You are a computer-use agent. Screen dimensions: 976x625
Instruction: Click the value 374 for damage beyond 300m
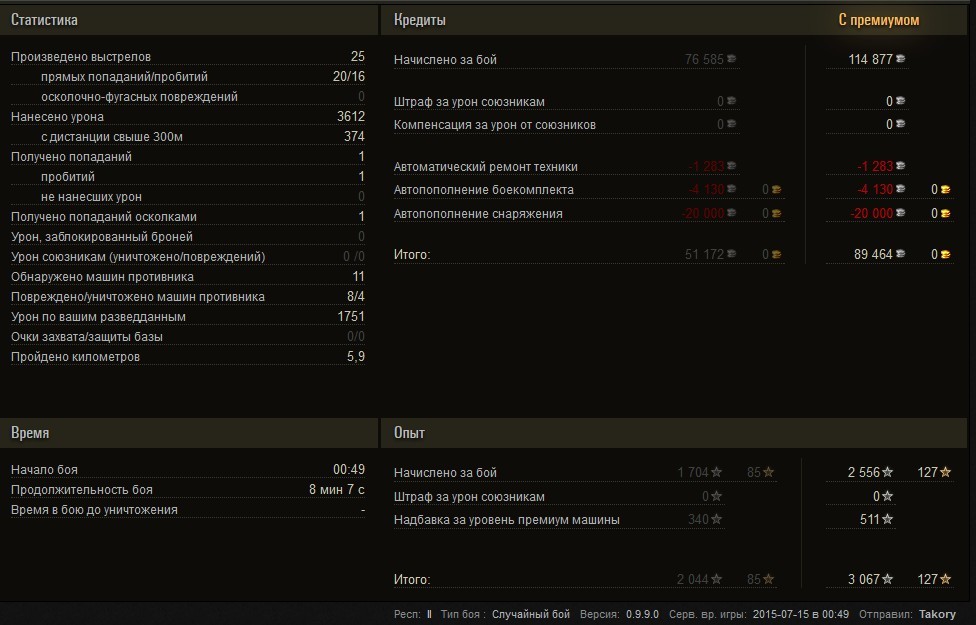tap(354, 136)
